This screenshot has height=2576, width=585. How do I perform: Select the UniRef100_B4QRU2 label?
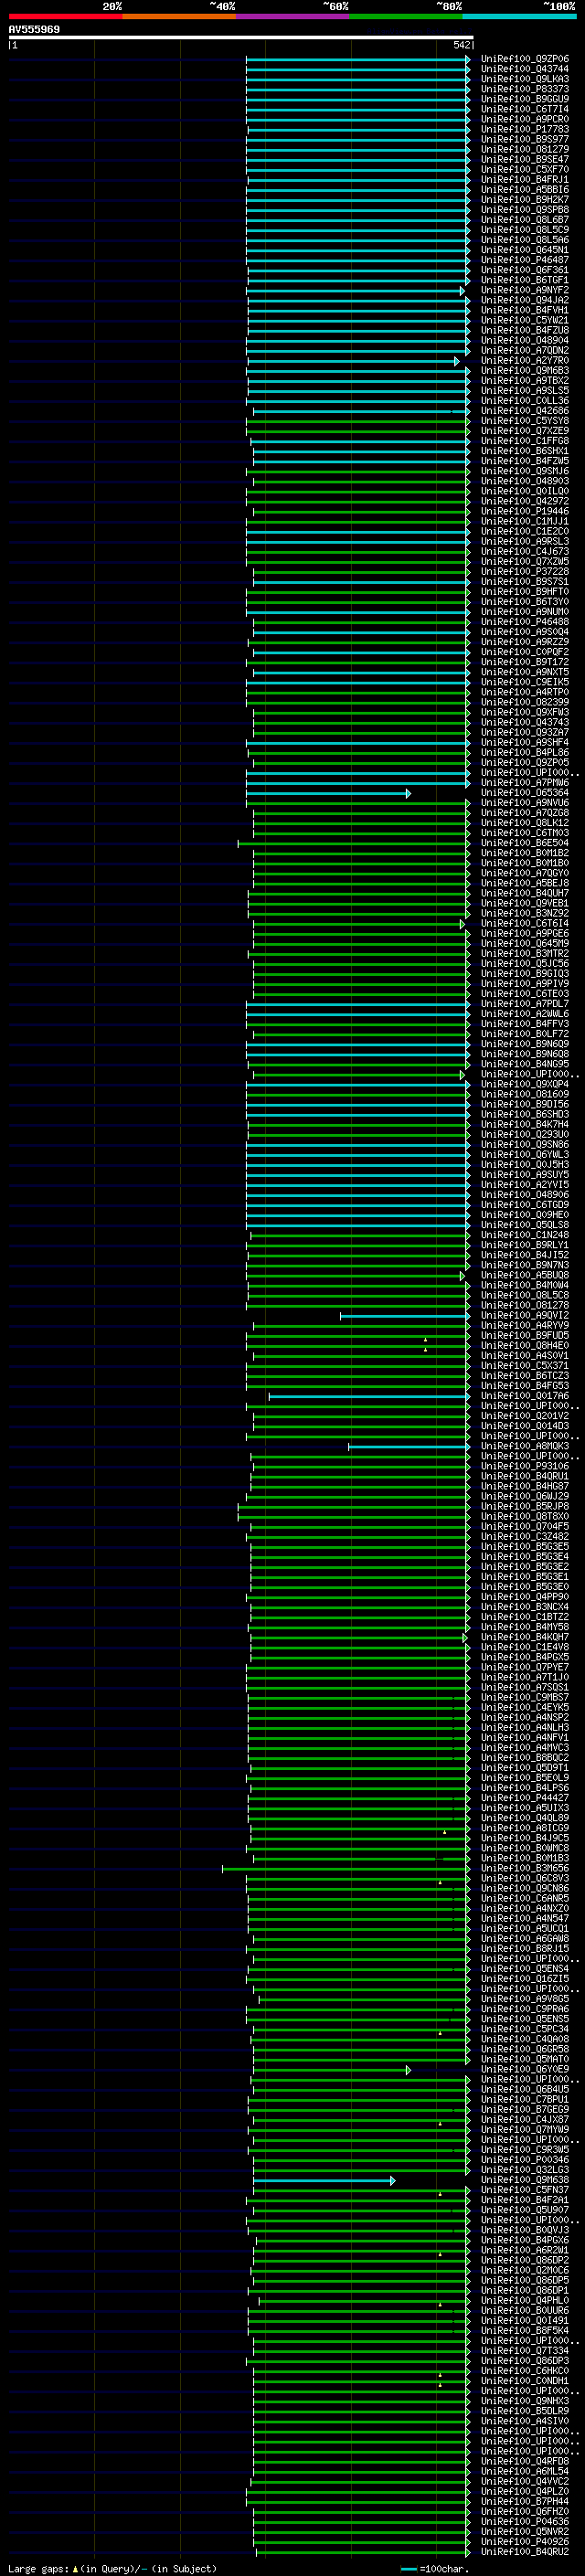pyautogui.click(x=524, y=2551)
